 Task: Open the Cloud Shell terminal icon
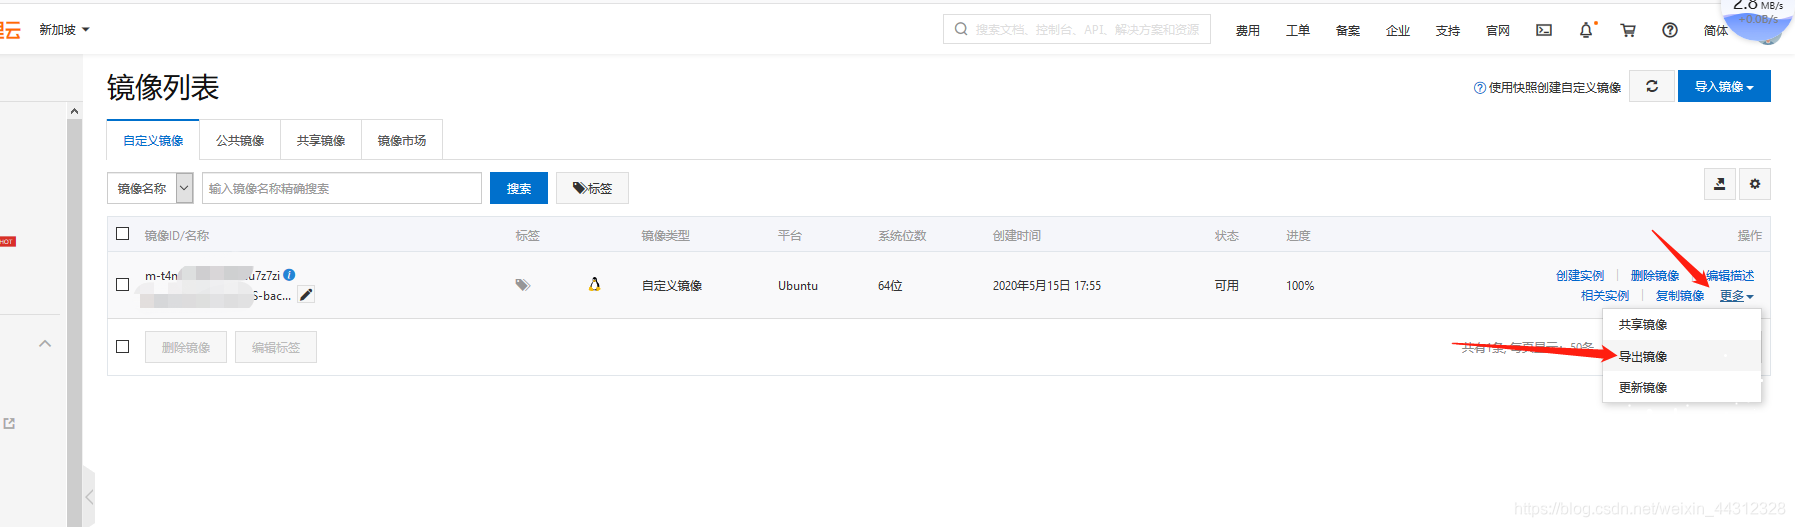pyautogui.click(x=1544, y=30)
